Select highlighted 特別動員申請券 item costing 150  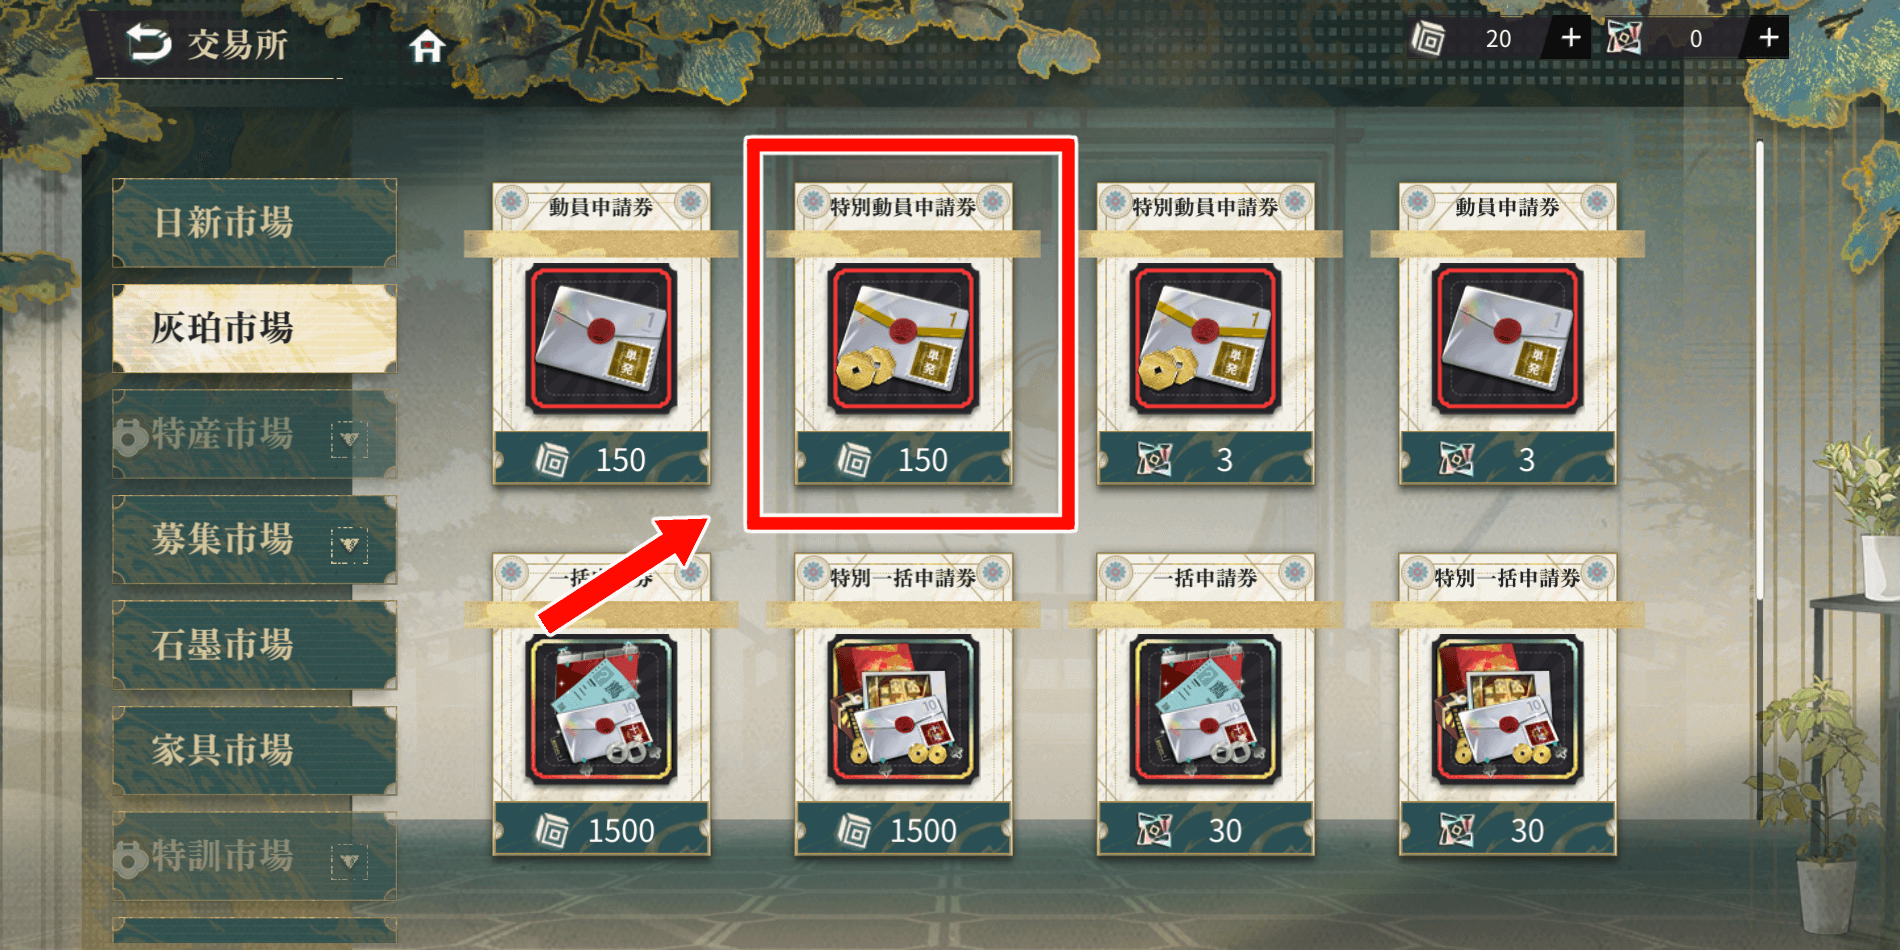[x=903, y=334]
